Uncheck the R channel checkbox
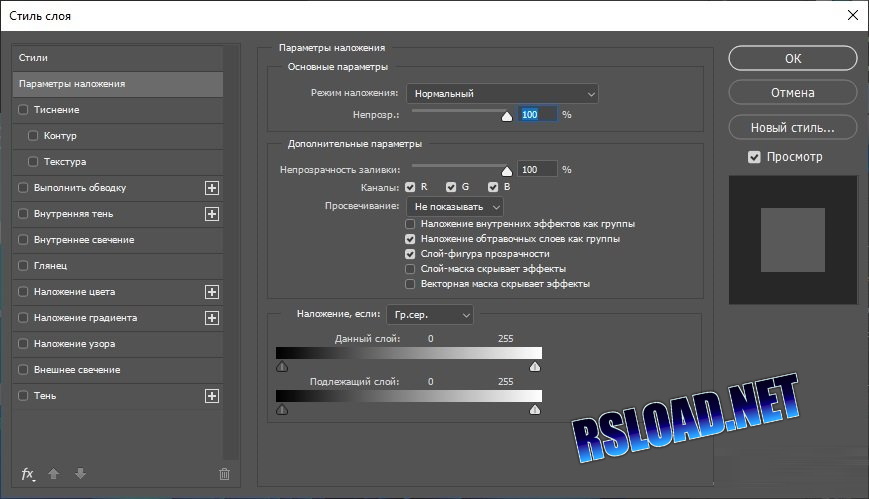The height and width of the screenshot is (499, 869). click(x=410, y=187)
